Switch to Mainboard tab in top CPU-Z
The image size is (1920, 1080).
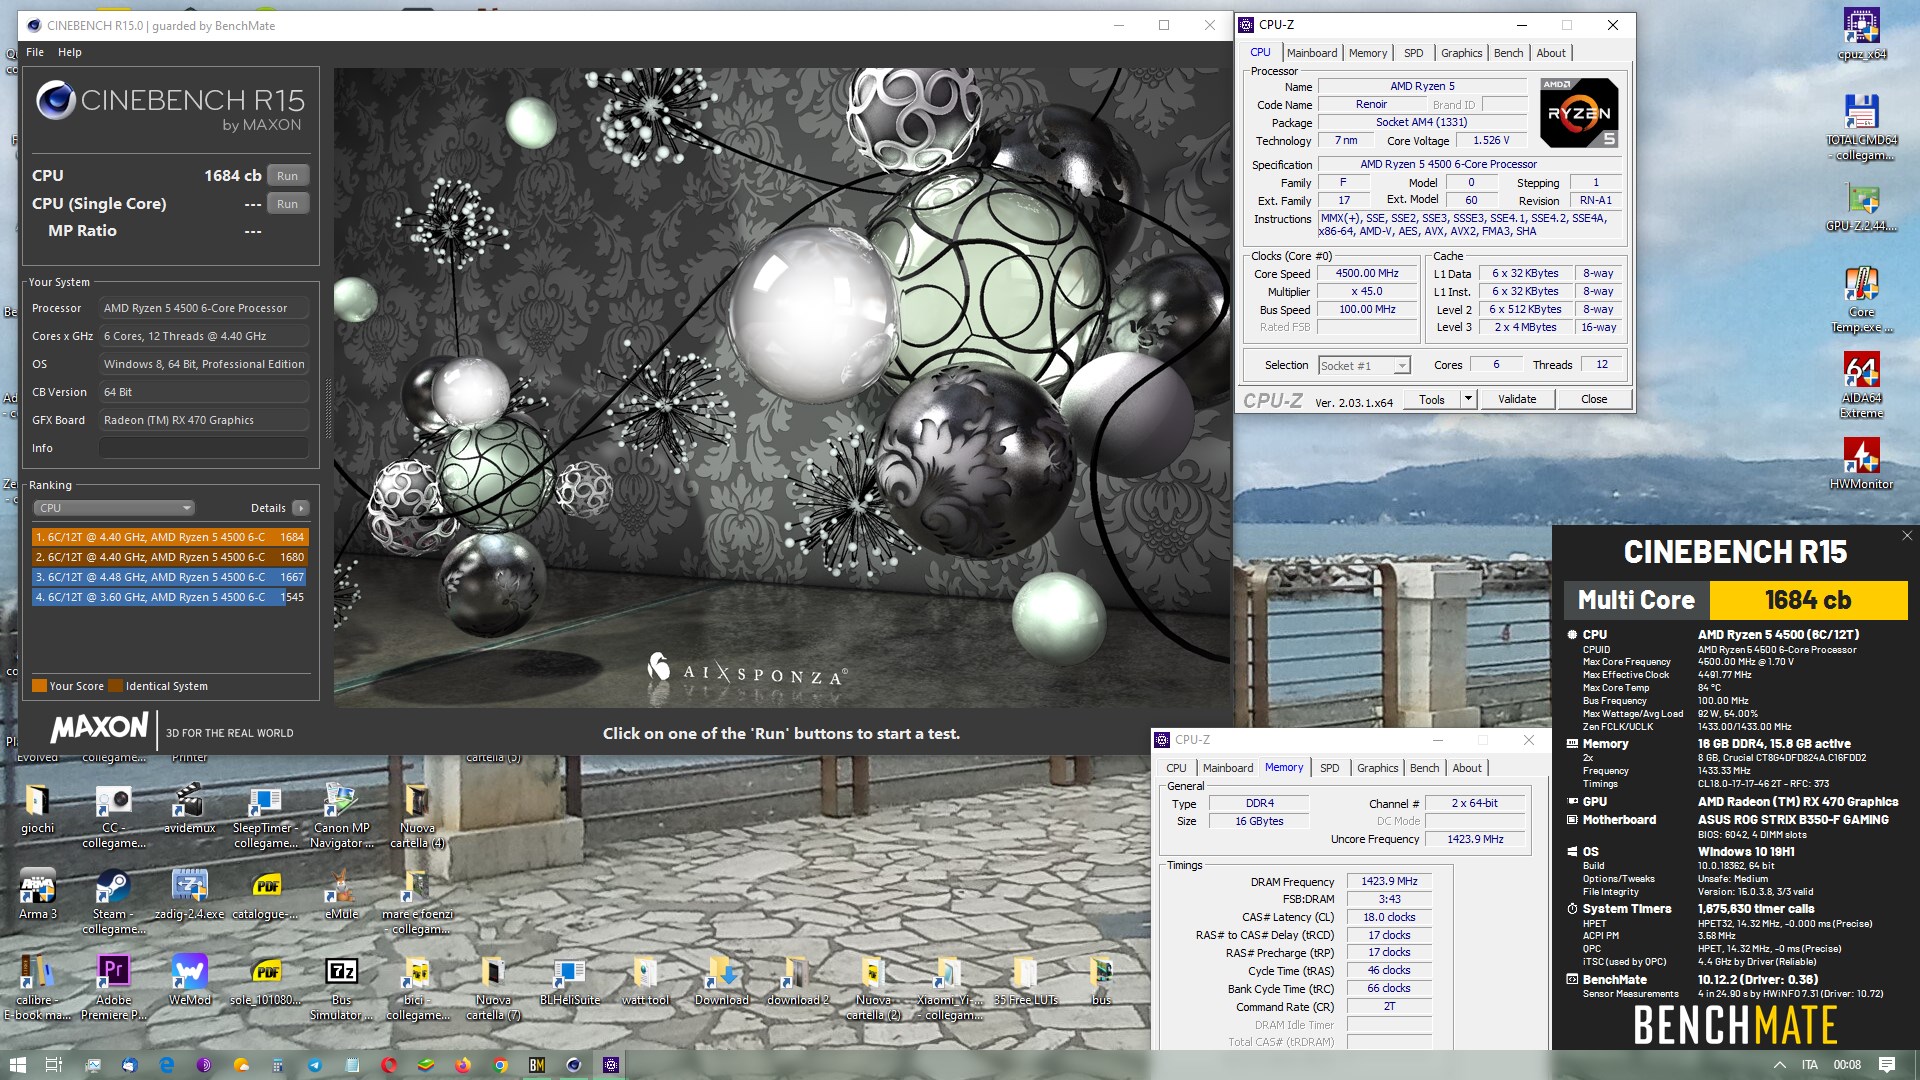pos(1311,53)
